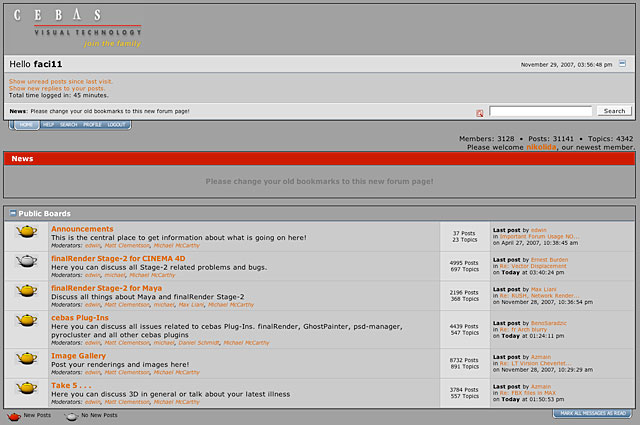This screenshot has width=640, height=425.
Task: Open the Public Boards category title
Action: 44,214
